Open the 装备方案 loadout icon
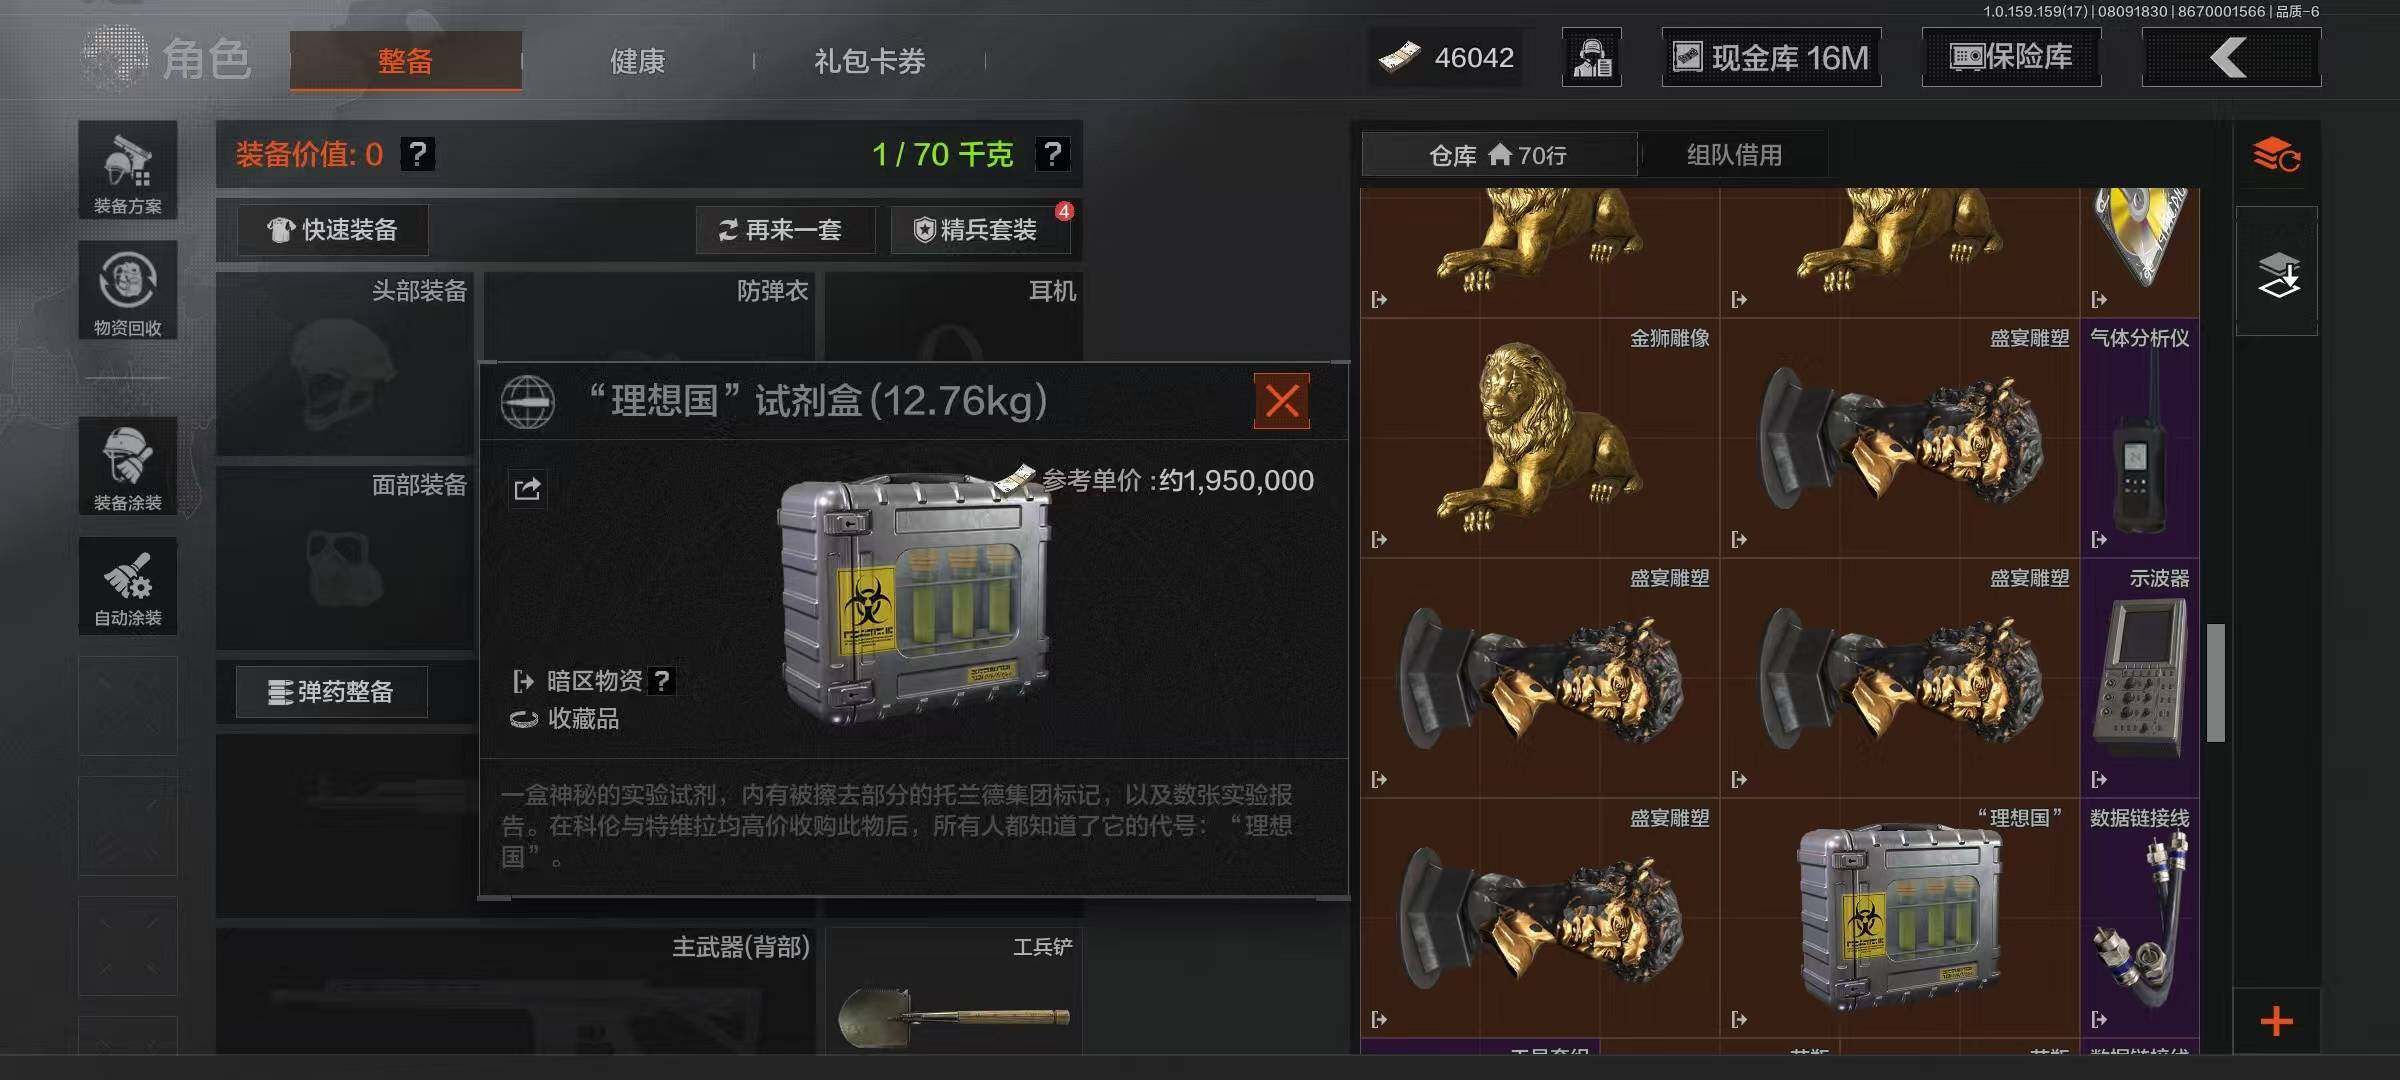 point(128,170)
